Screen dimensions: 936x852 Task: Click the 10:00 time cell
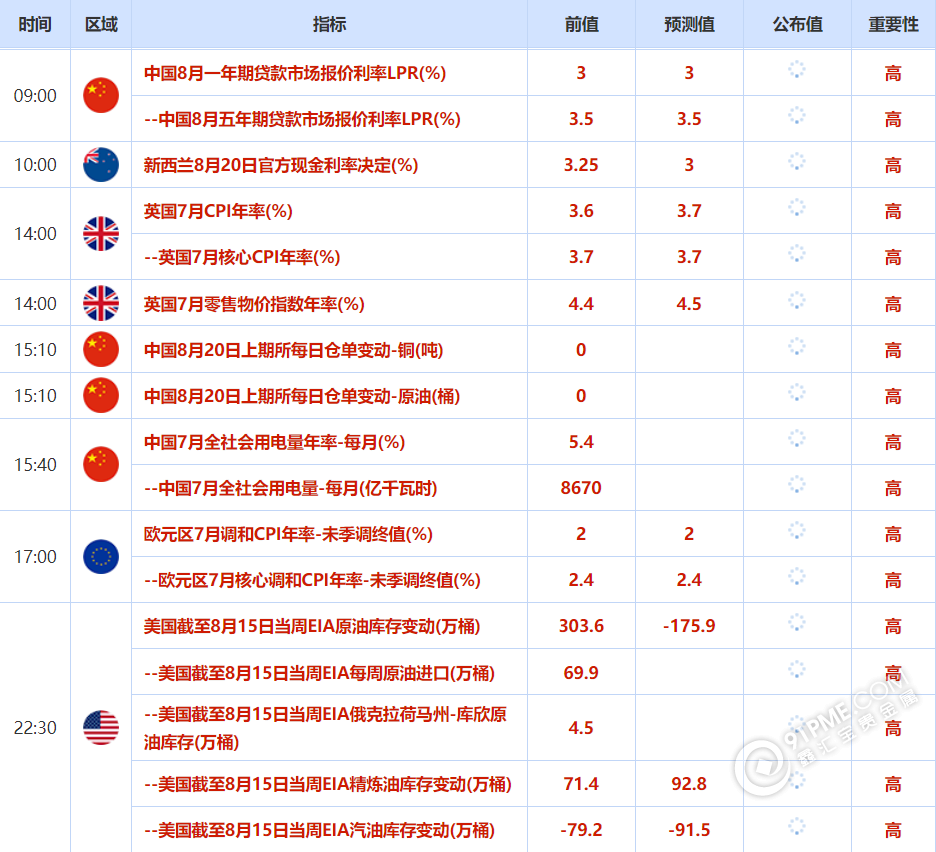(35, 165)
